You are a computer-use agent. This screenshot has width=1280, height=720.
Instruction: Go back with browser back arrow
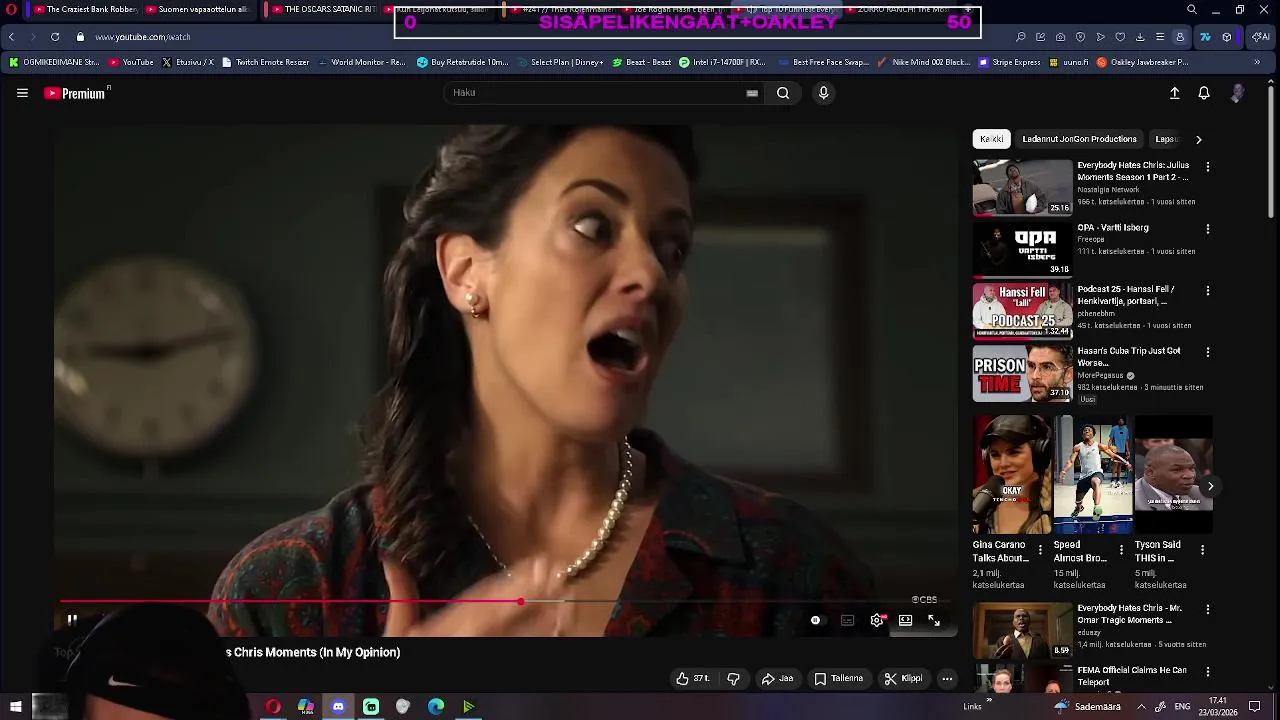click(11, 37)
